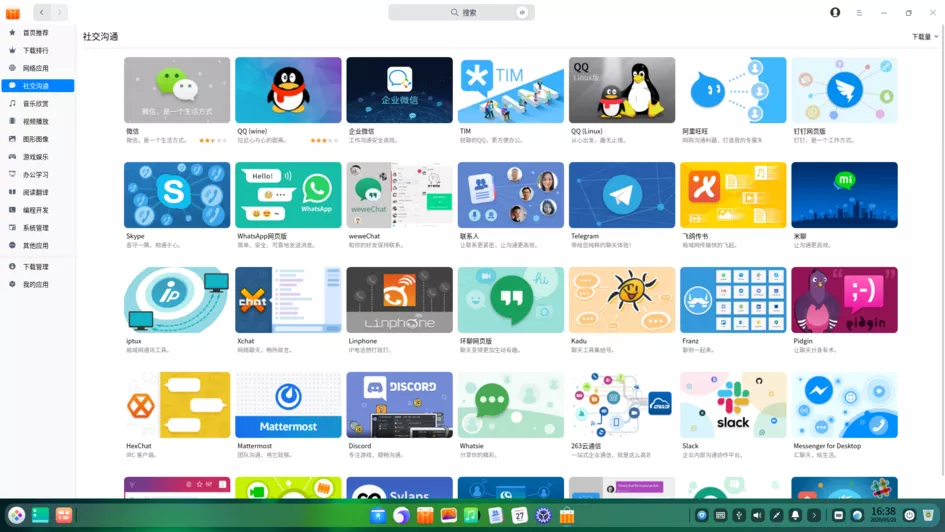Go to 编程开发 category
945x532 pixels.
point(35,210)
